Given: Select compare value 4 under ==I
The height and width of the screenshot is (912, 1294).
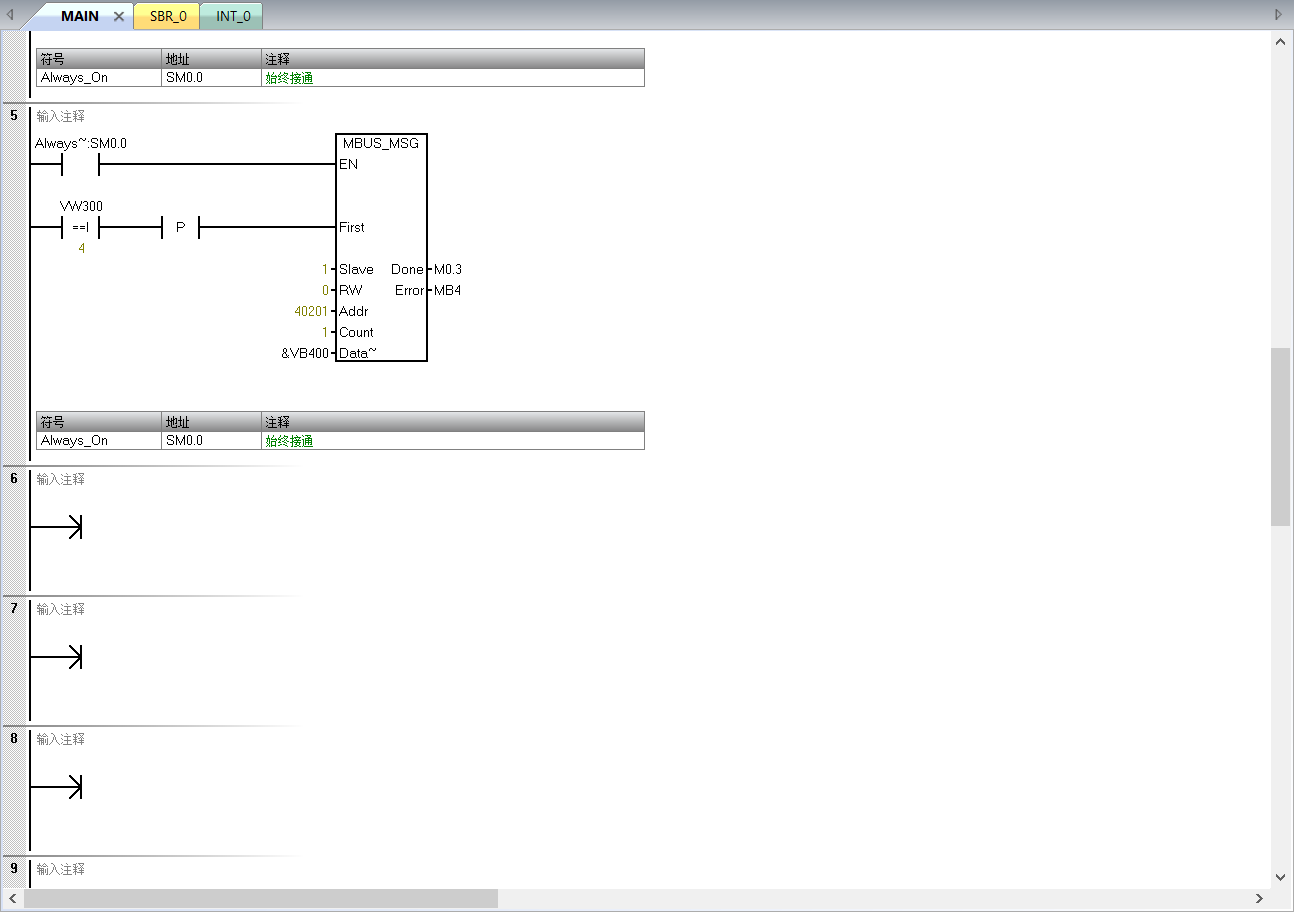Looking at the screenshot, I should point(82,248).
